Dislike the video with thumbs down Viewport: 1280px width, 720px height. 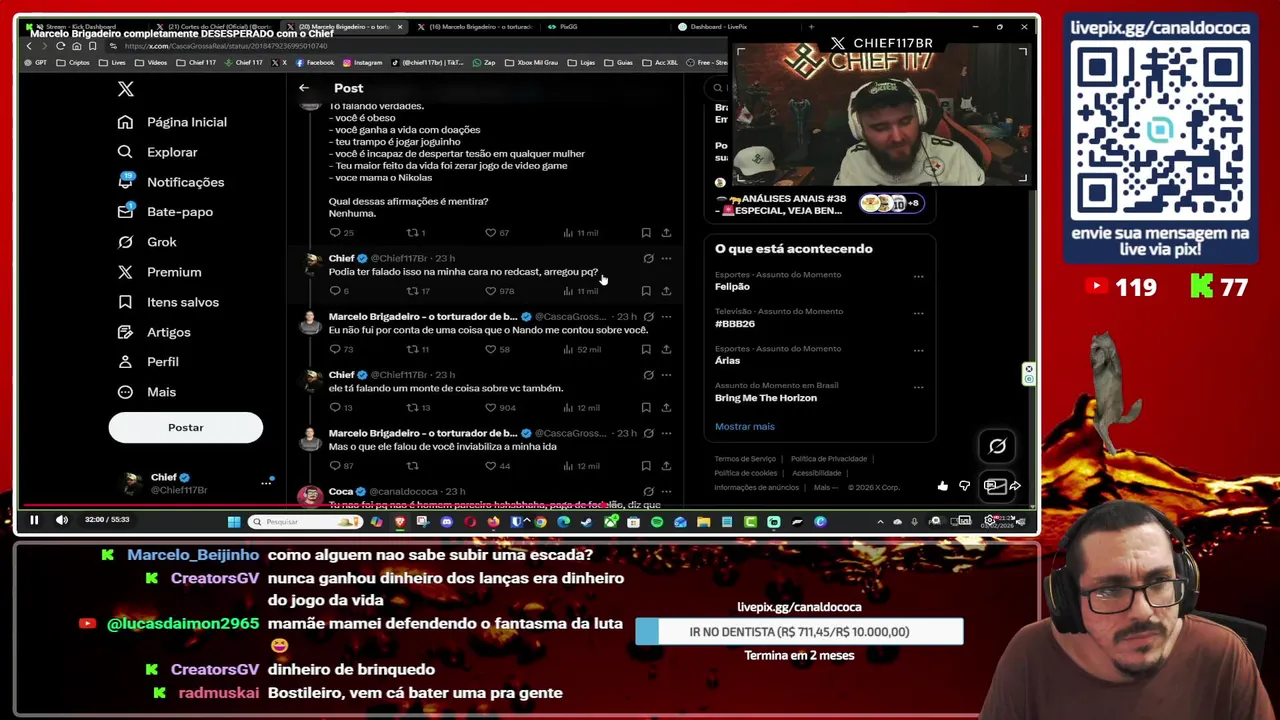(x=965, y=486)
